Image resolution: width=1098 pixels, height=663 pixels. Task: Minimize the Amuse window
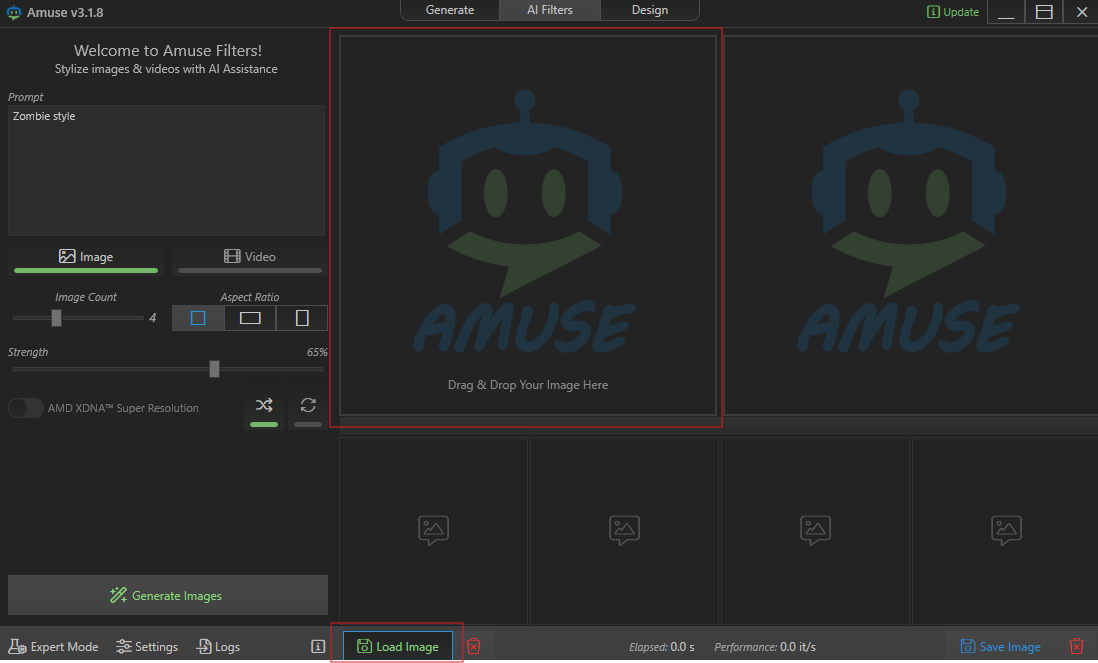click(x=1006, y=12)
